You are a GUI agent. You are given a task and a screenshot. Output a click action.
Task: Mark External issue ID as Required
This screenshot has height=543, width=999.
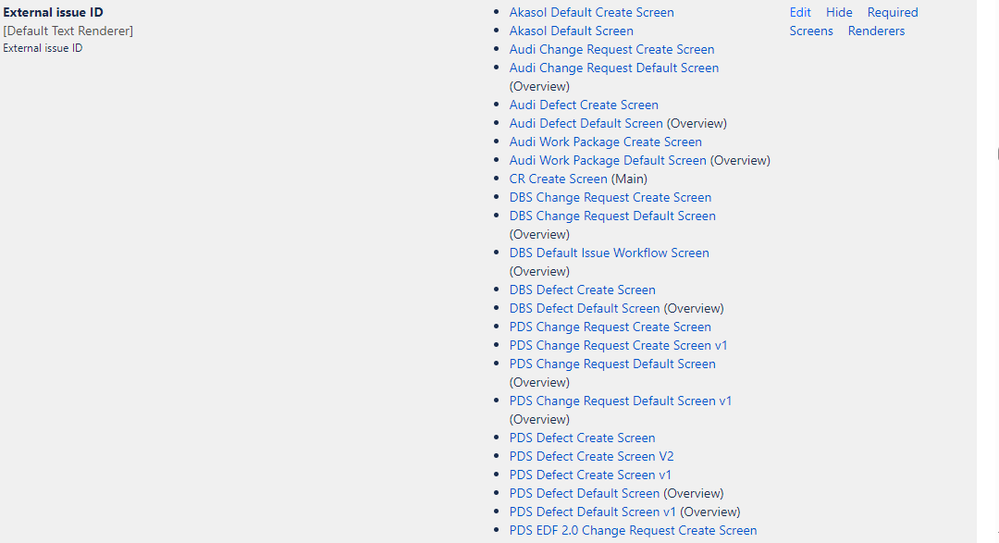point(893,12)
